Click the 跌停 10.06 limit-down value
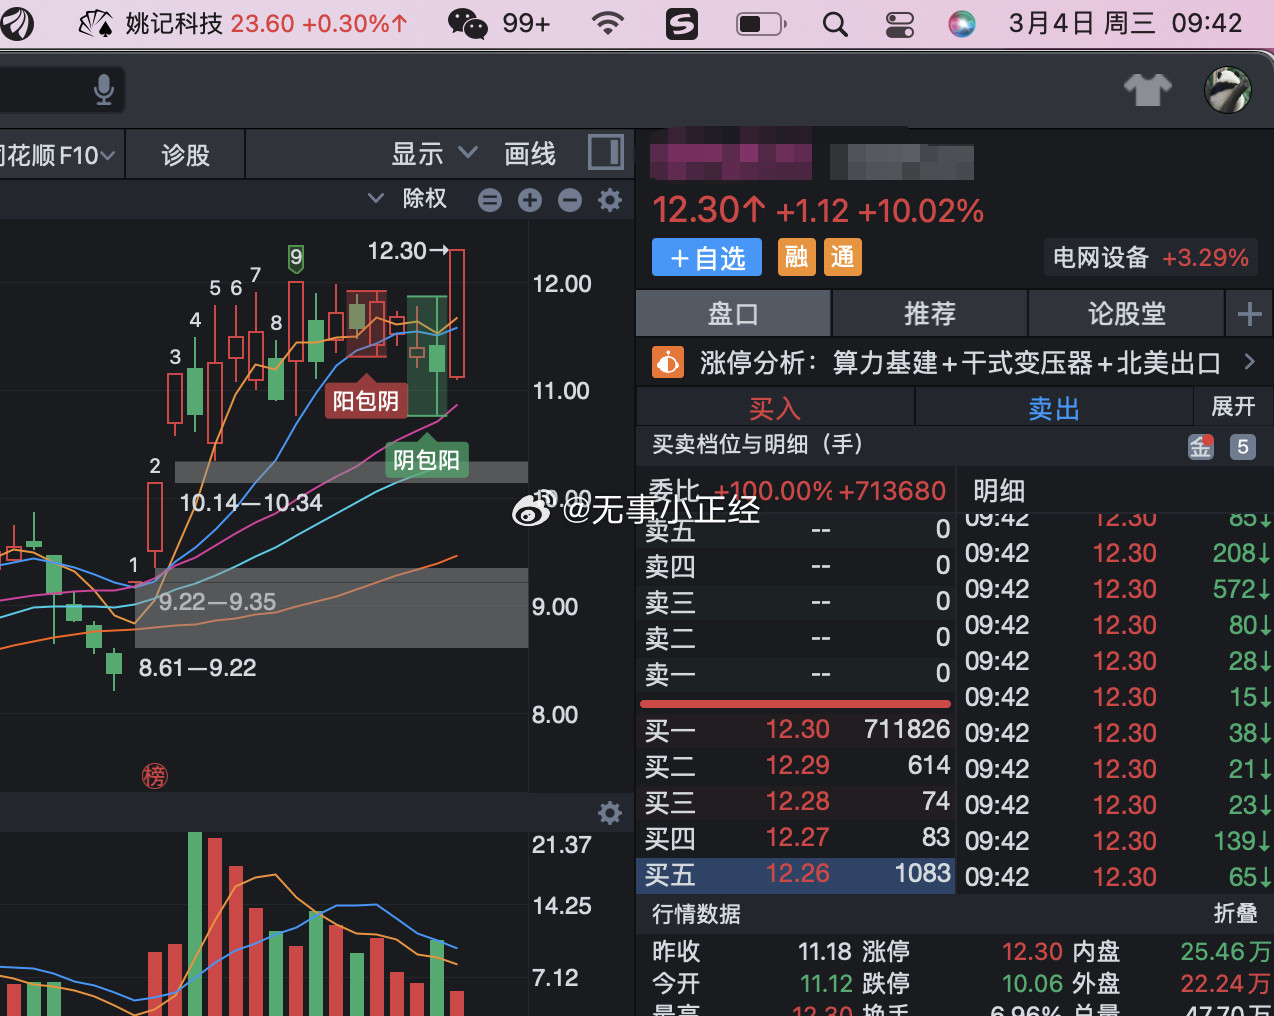The image size is (1274, 1016). [x=1032, y=983]
